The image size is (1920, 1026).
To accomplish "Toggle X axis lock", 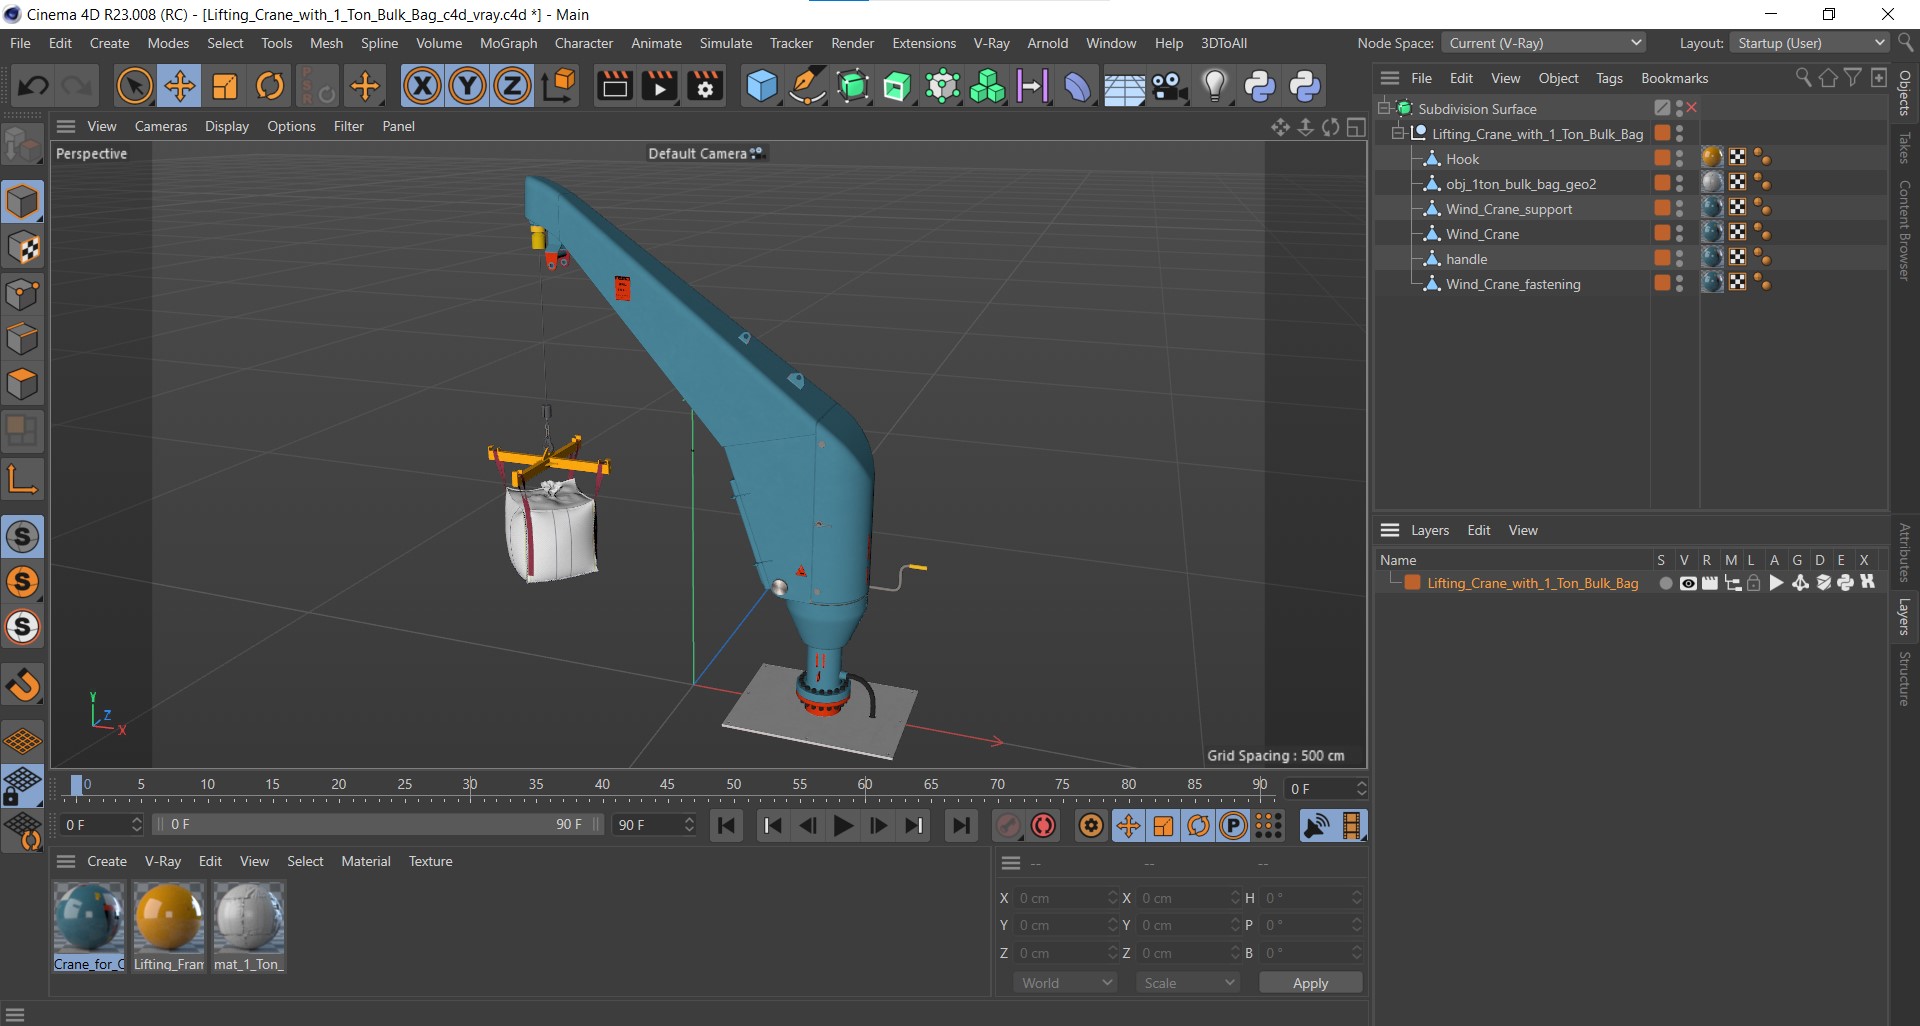I will [x=422, y=86].
